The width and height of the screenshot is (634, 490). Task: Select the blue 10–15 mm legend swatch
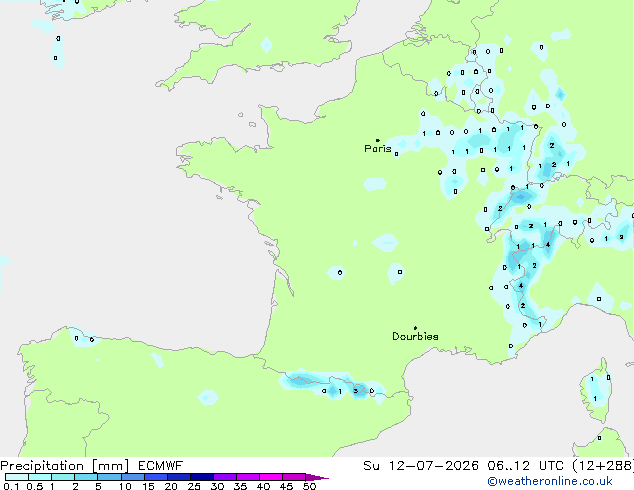click(133, 477)
